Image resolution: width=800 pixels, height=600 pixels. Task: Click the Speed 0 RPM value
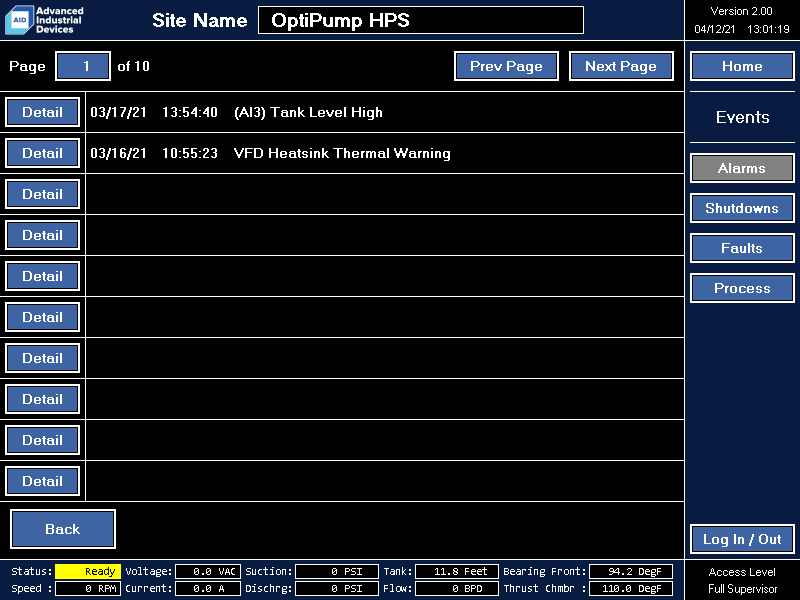pos(88,588)
